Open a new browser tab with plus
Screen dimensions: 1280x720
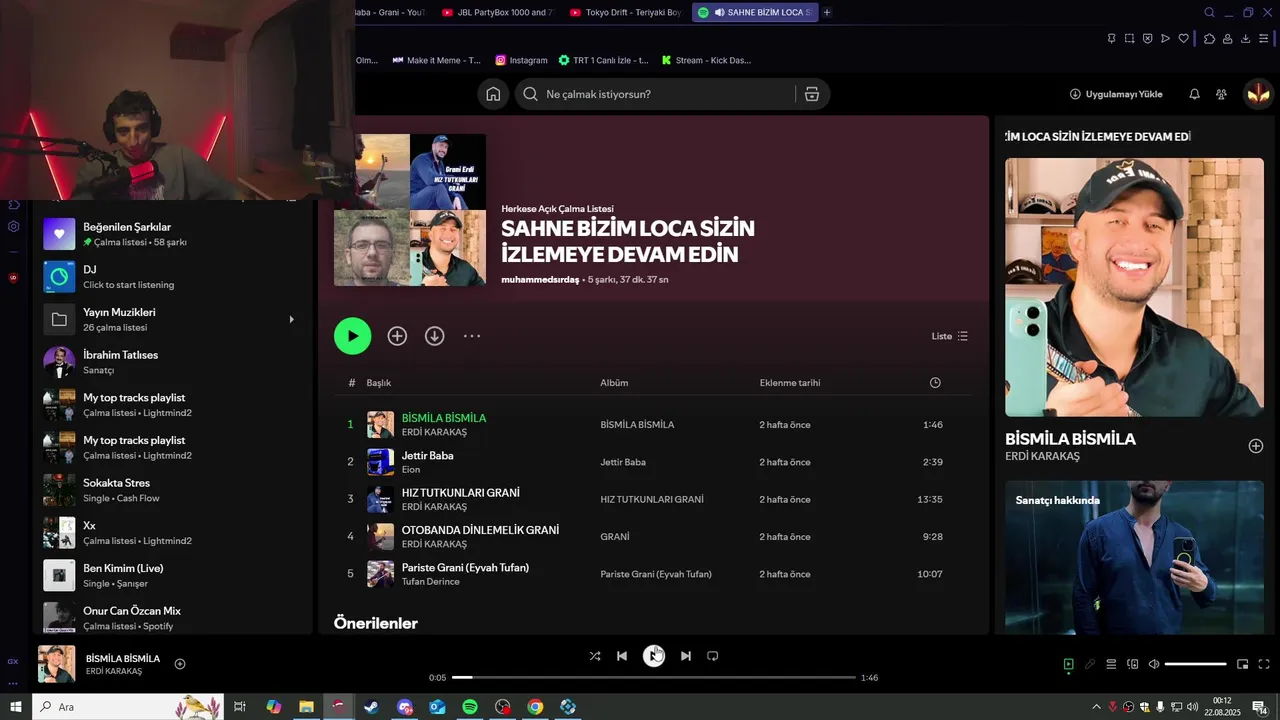click(827, 12)
